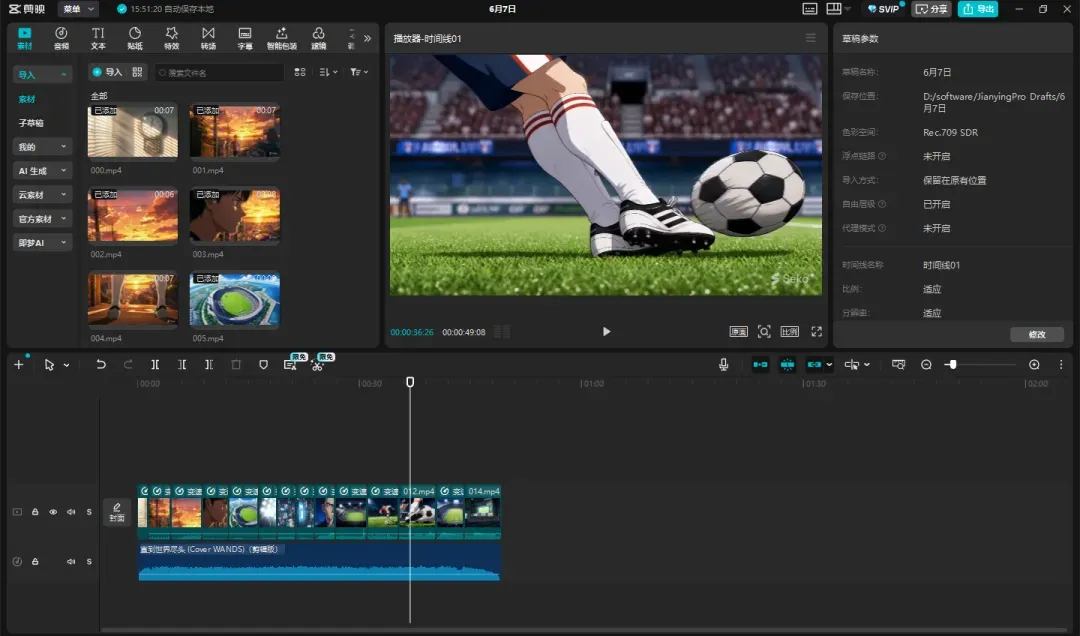Expand the AI生成 sidebar section

pos(42,171)
